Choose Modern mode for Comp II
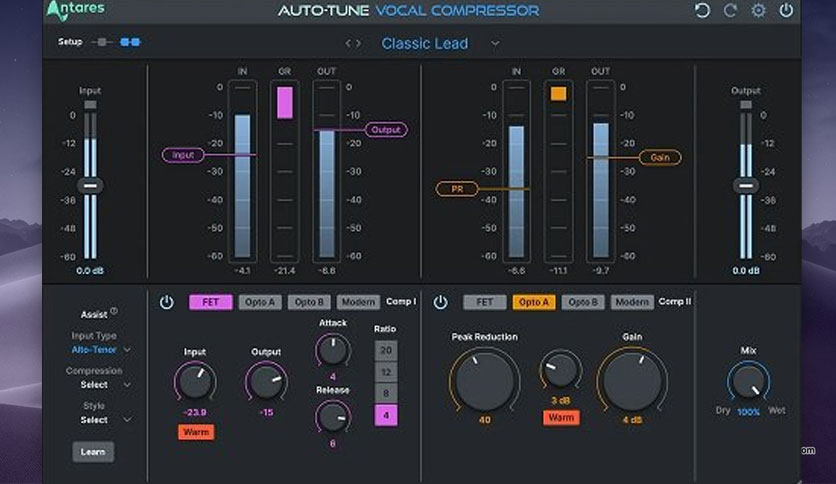 click(632, 302)
